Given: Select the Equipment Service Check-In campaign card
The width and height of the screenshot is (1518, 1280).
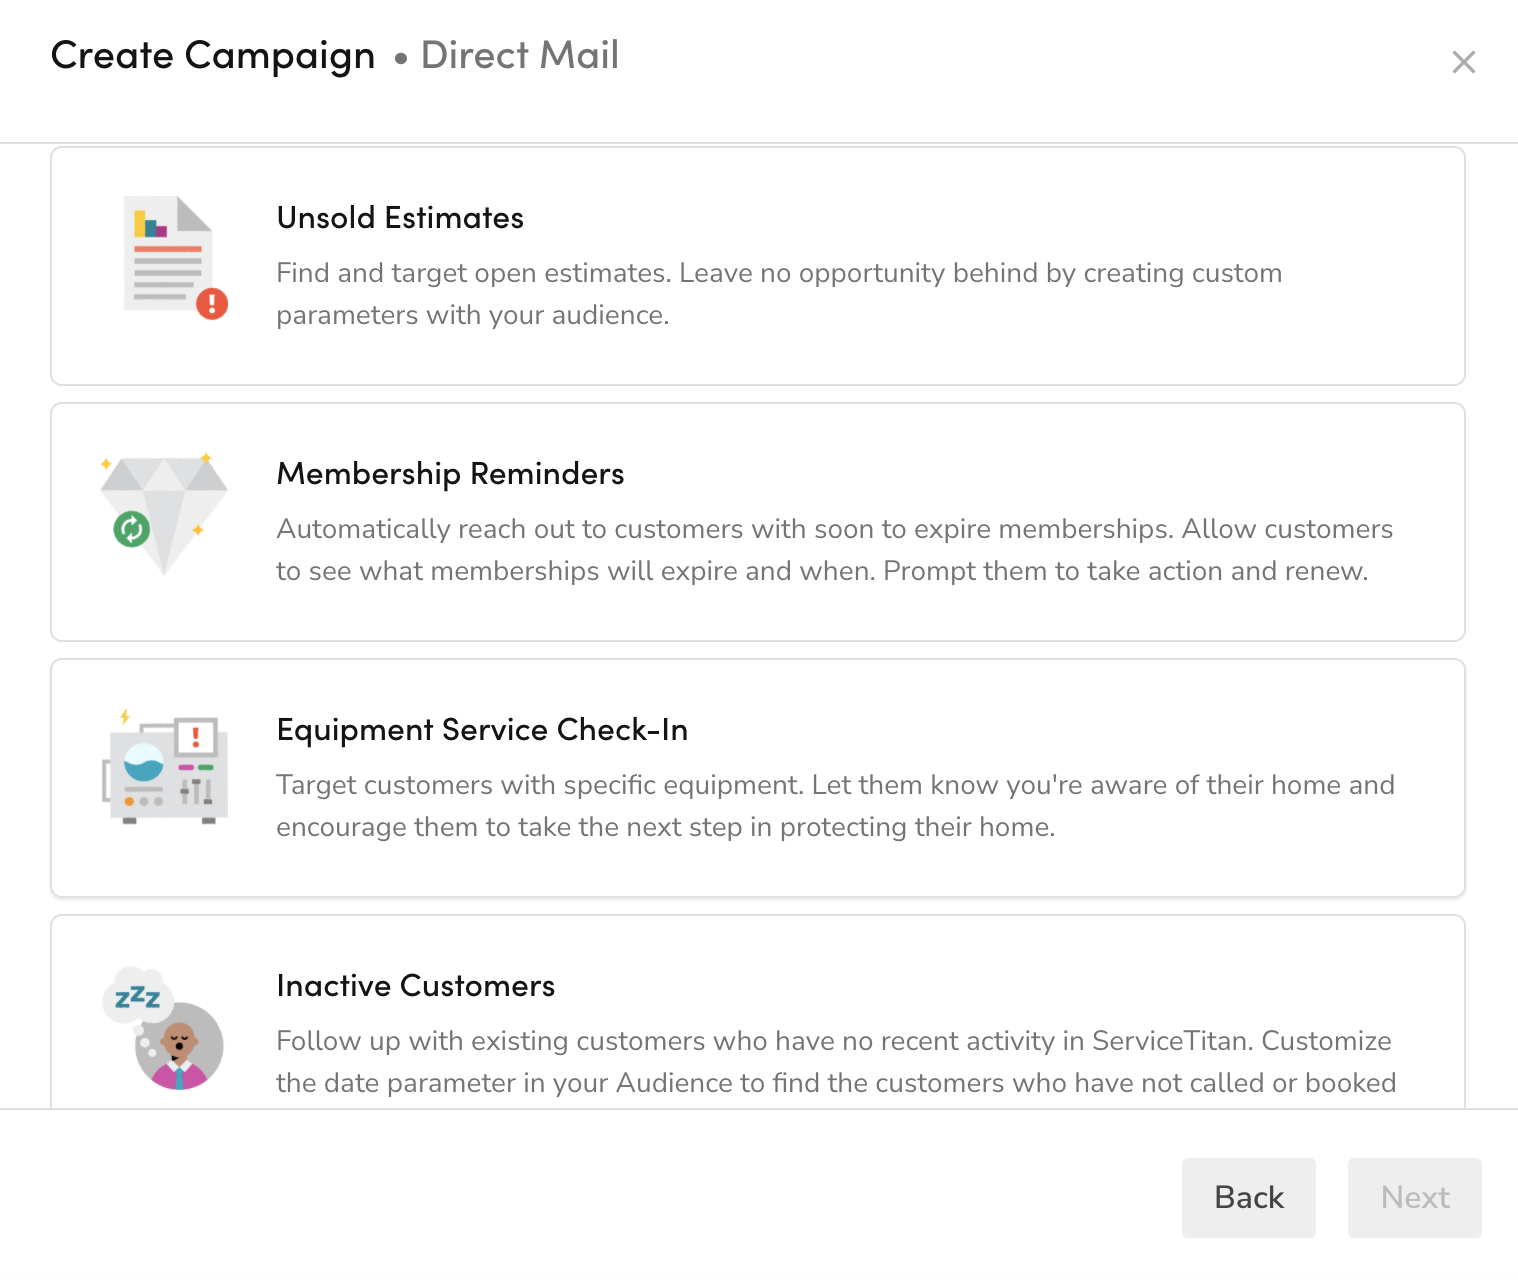Looking at the screenshot, I should (758, 778).
